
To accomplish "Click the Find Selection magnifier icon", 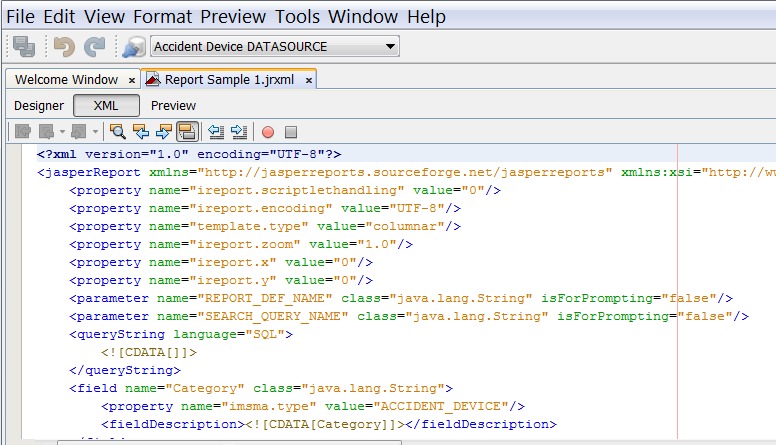I will [118, 131].
